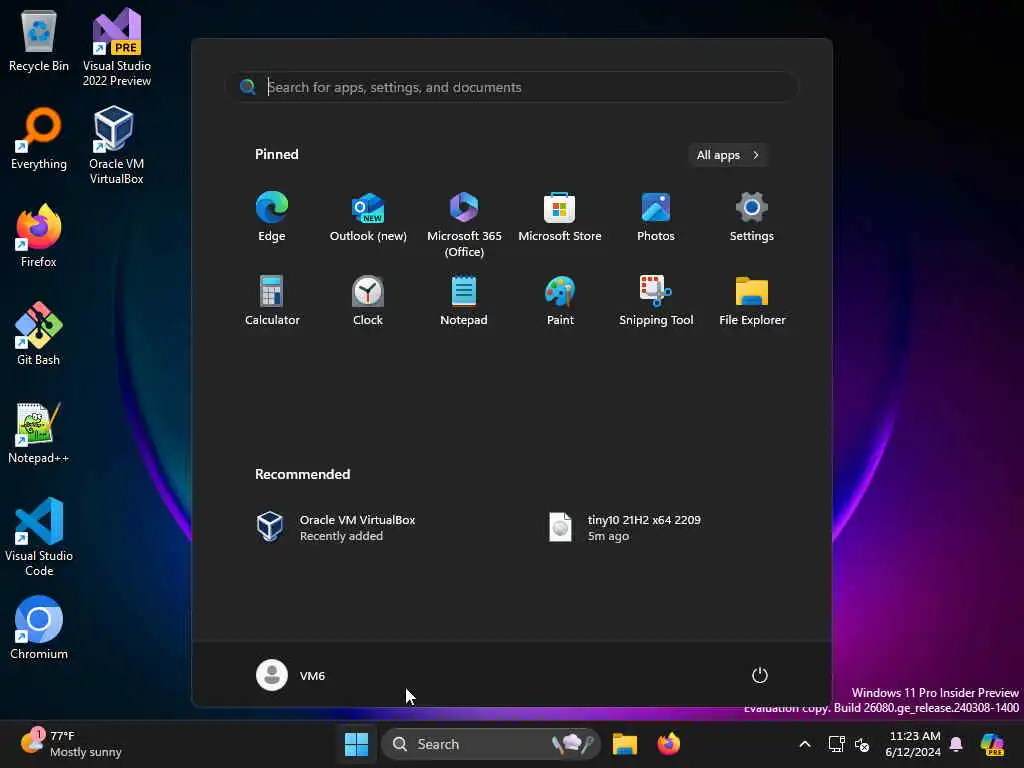Open network status tray icon

click(x=837, y=744)
